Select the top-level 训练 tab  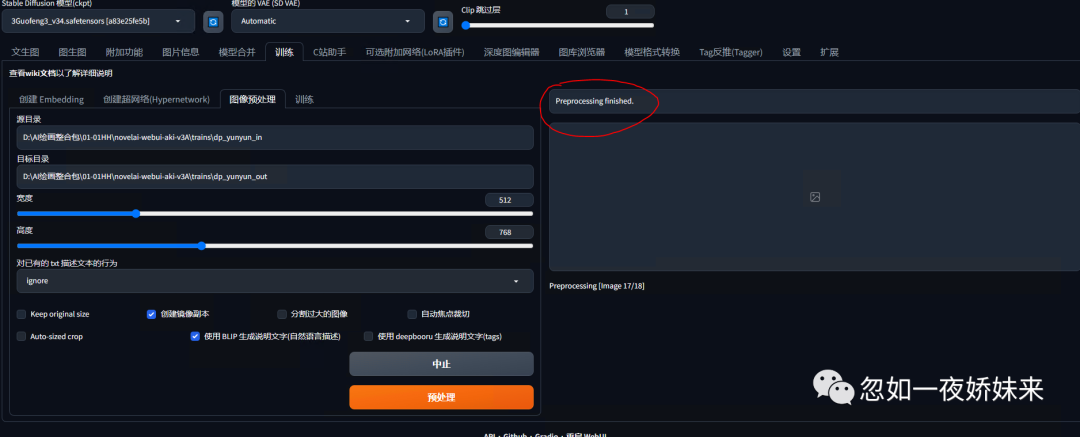[284, 52]
